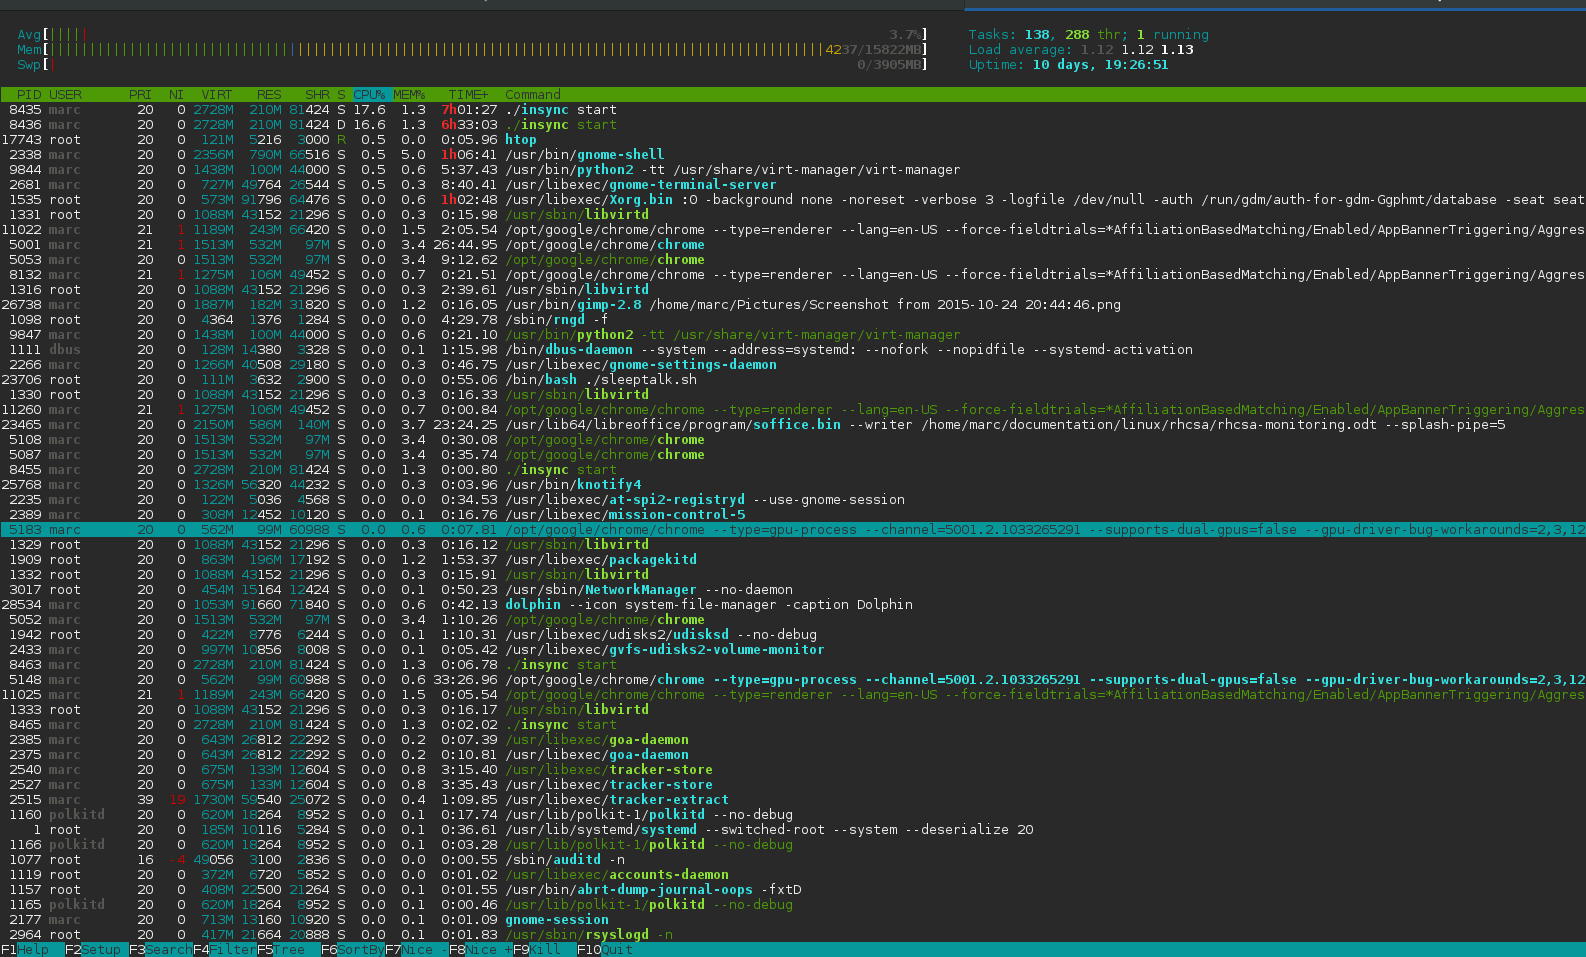Click F7 Nice - to lower niceness

click(417, 950)
